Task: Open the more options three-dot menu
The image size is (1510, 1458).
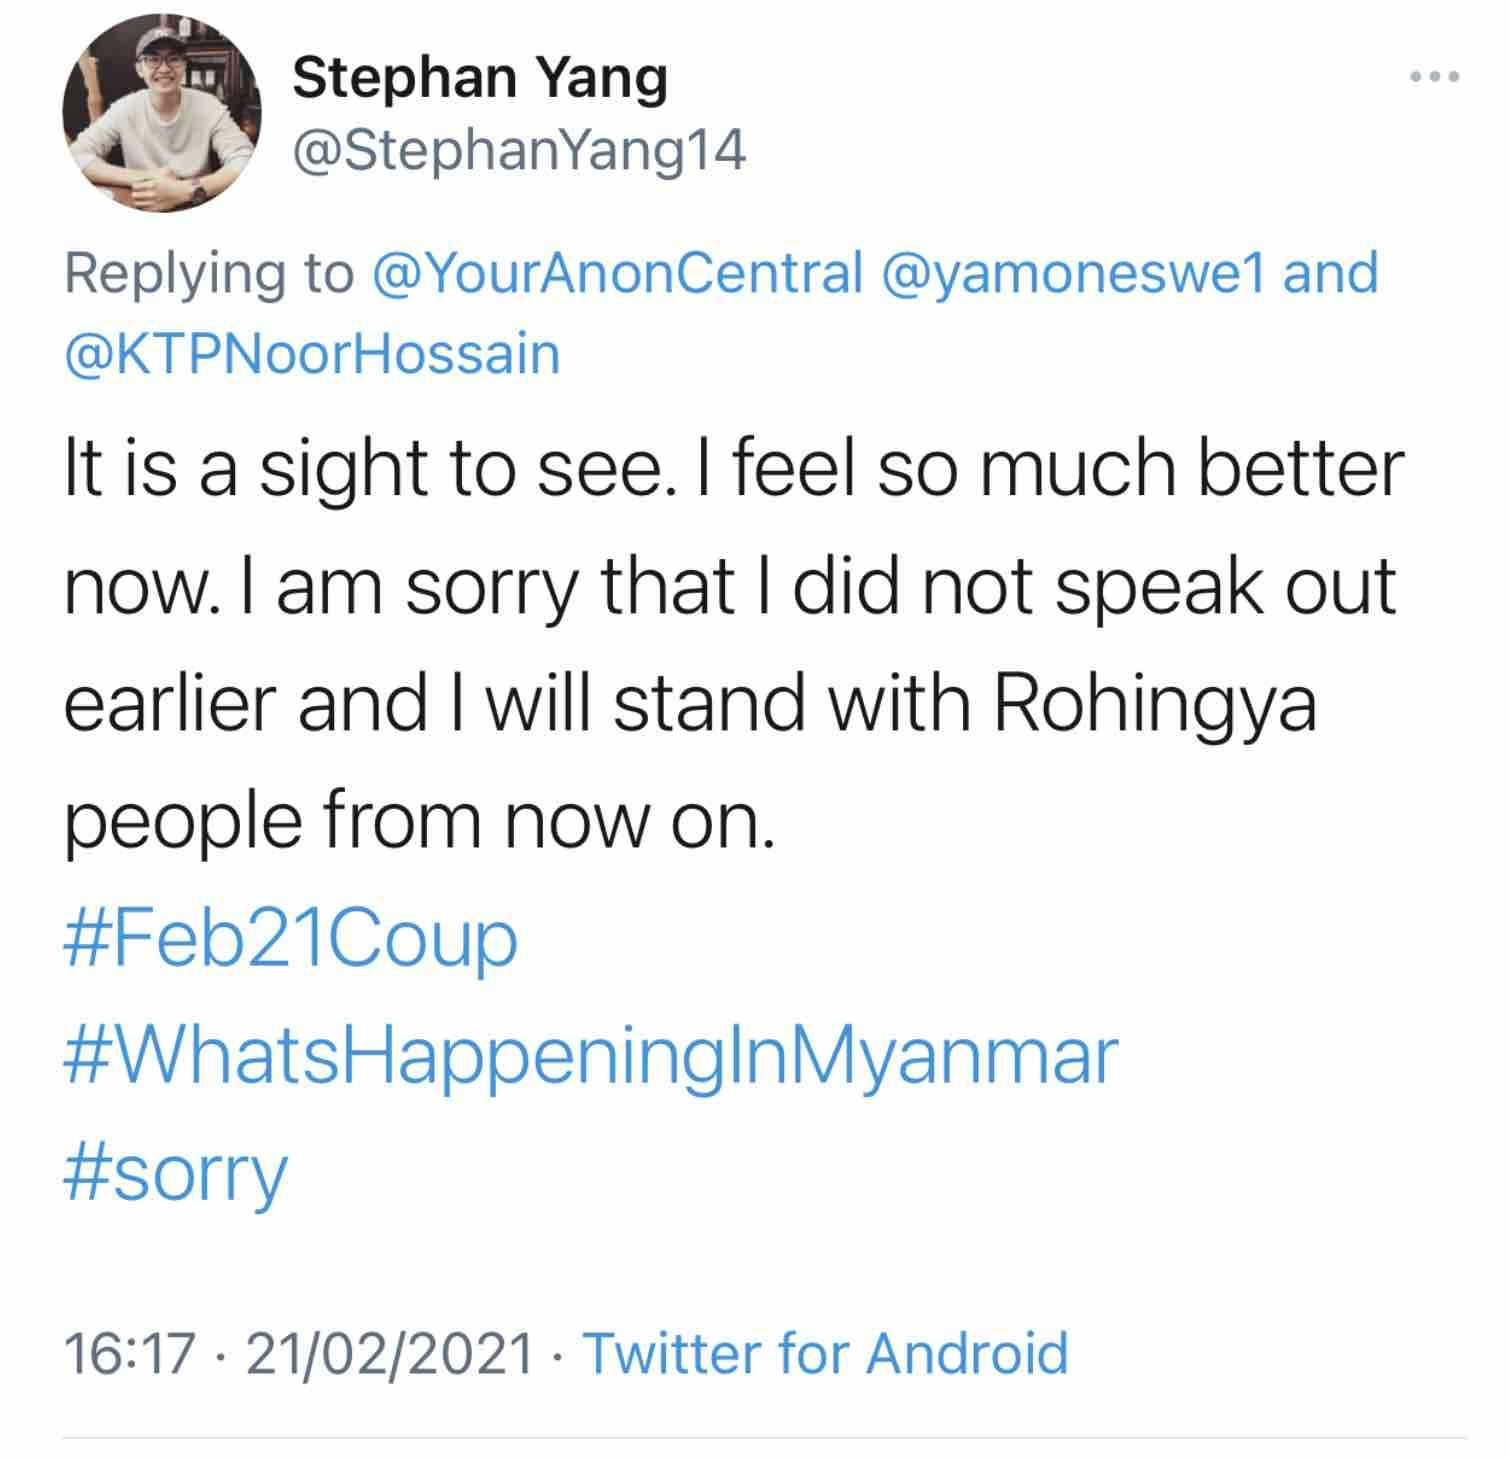Action: coord(1435,76)
